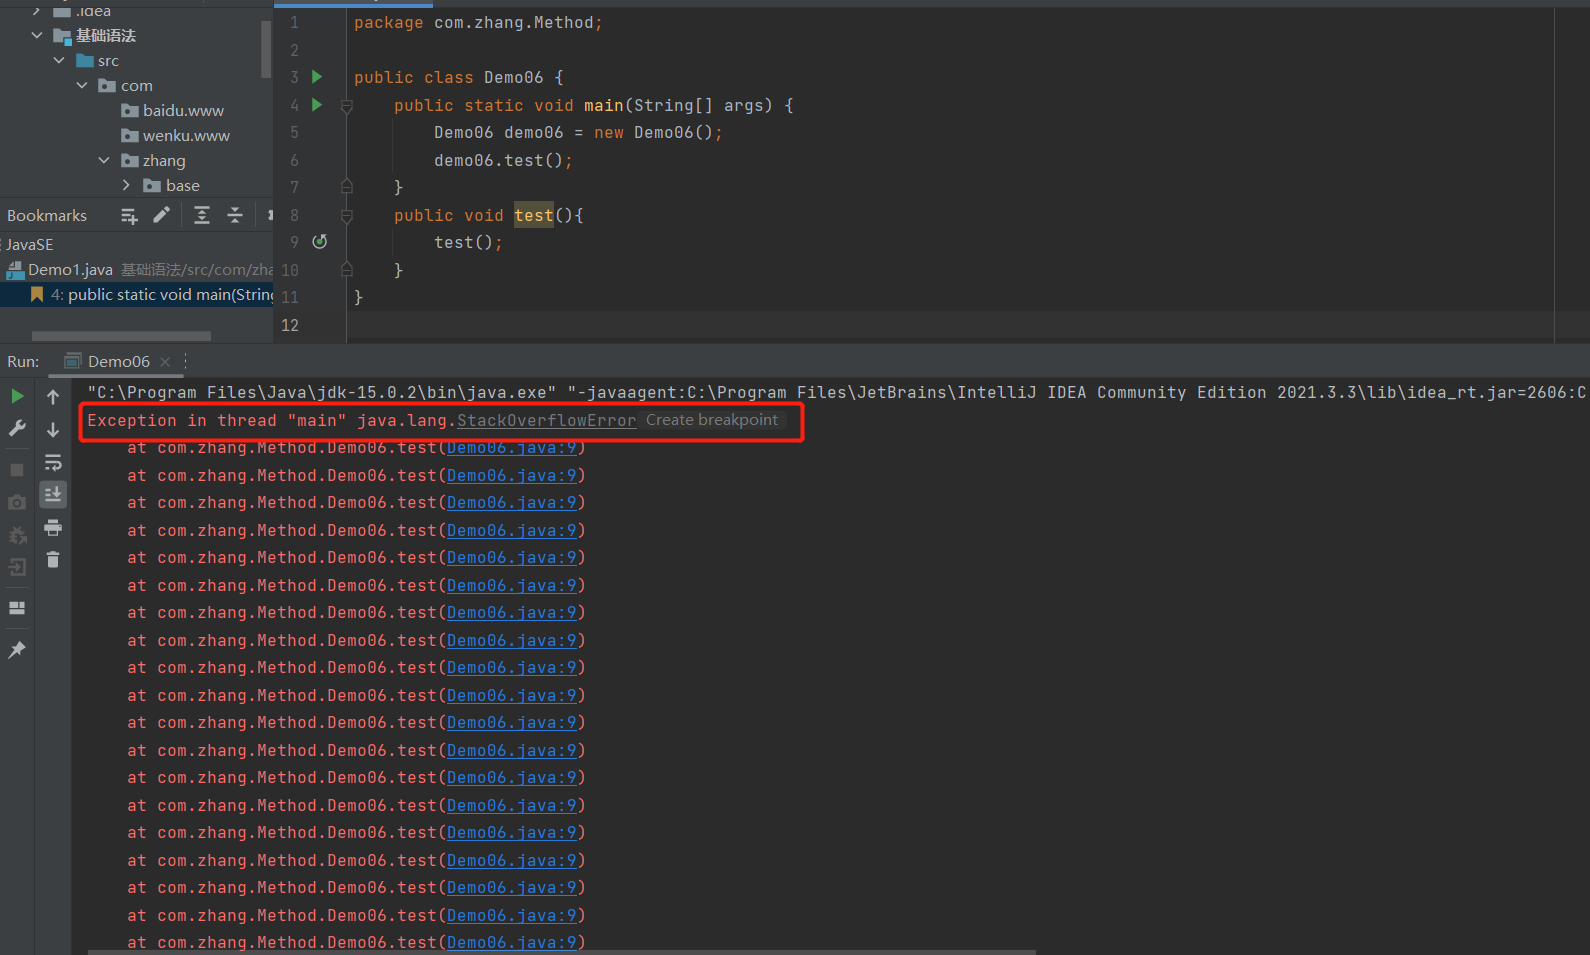Click Create breakpoint
The width and height of the screenshot is (1590, 955).
712,420
